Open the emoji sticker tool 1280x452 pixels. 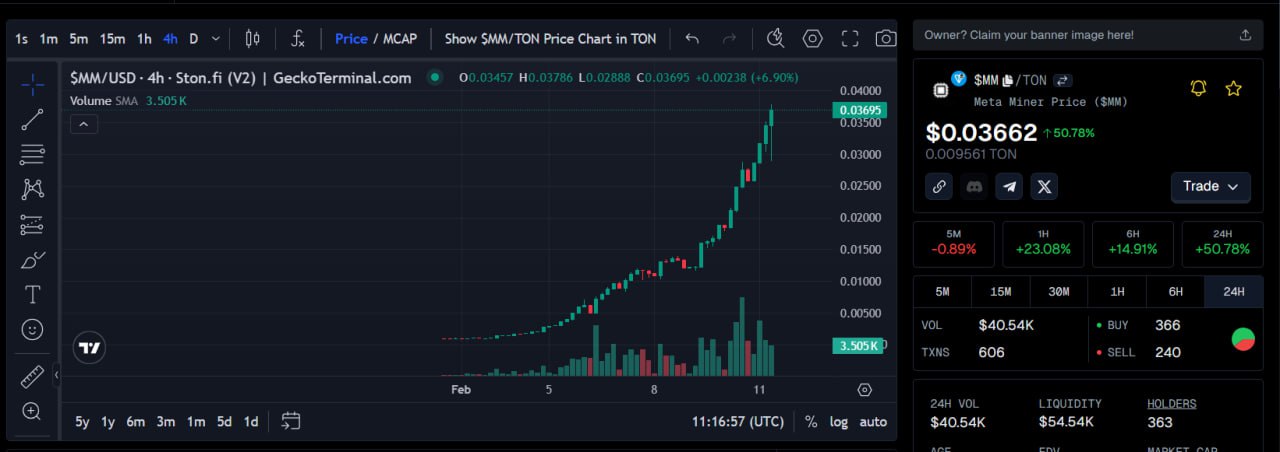pos(32,329)
